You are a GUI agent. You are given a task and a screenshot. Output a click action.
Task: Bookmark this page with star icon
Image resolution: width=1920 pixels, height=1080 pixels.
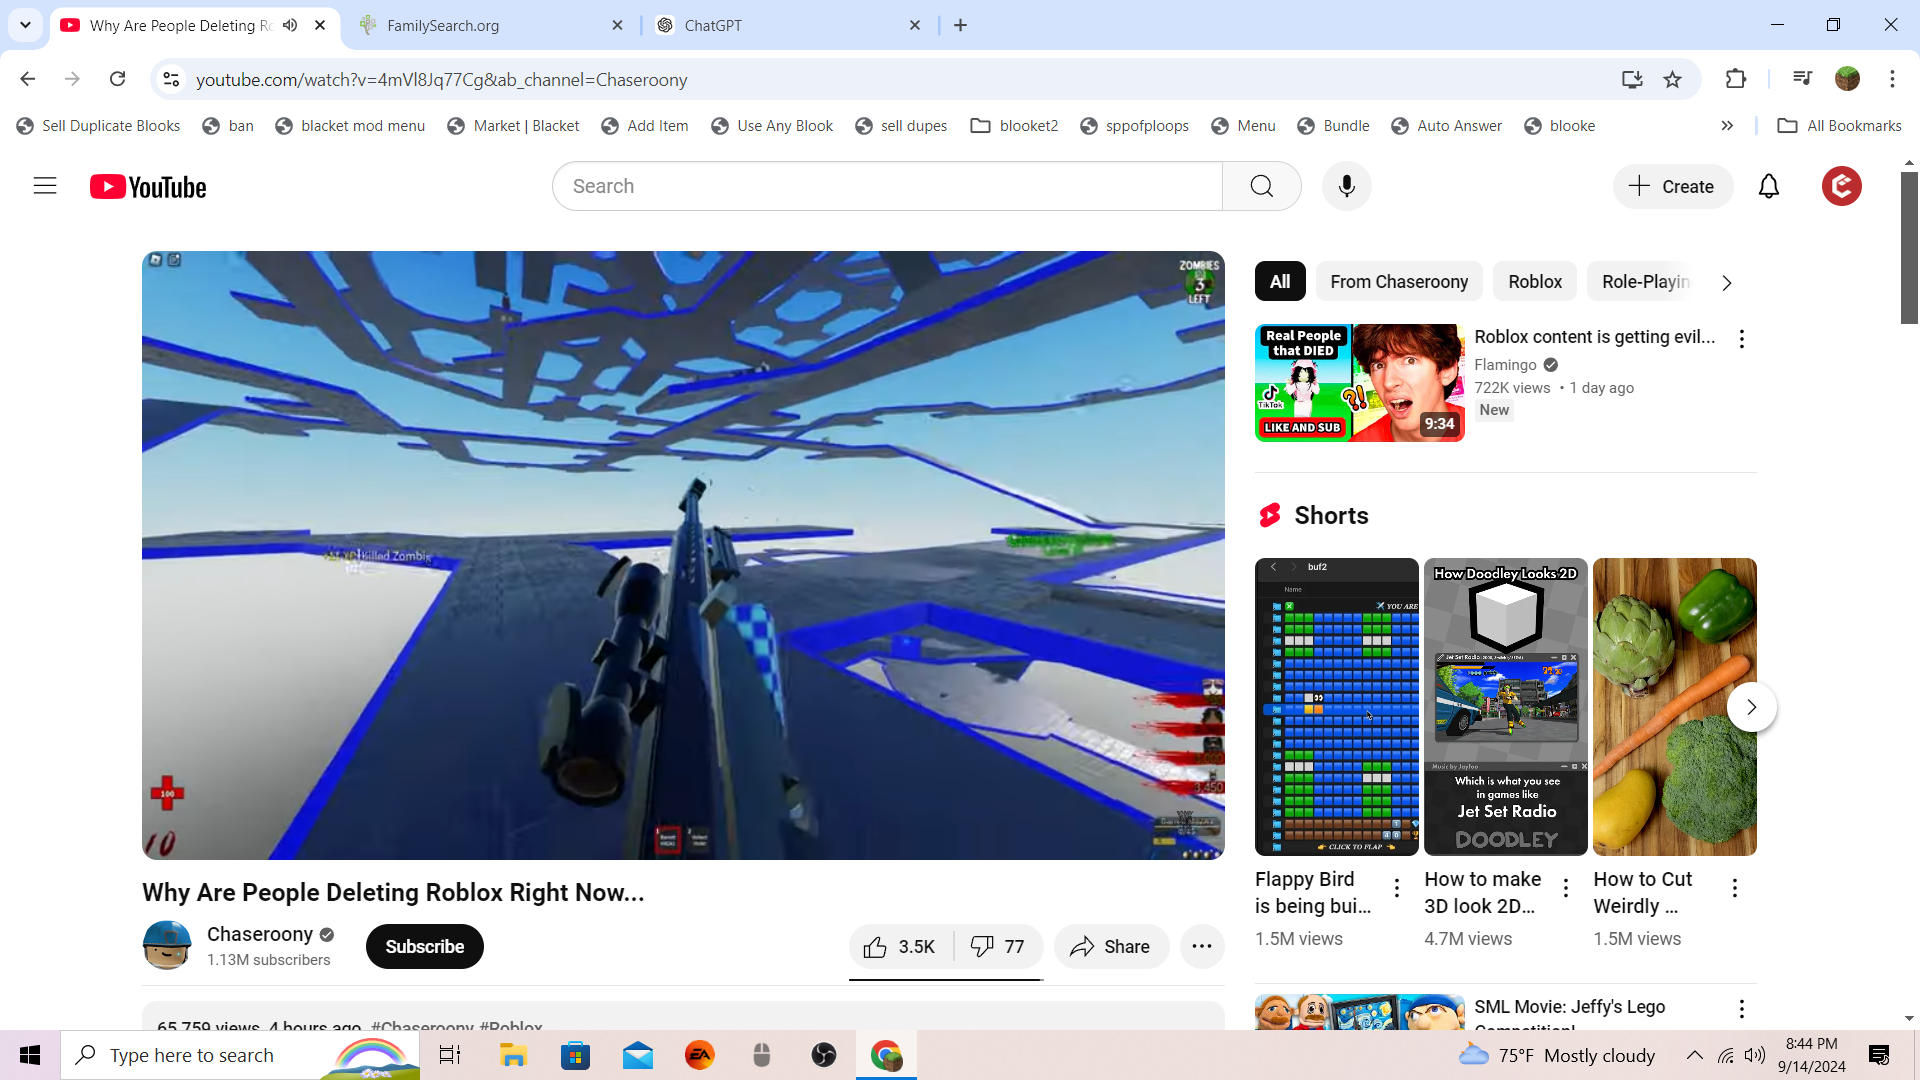(1672, 79)
